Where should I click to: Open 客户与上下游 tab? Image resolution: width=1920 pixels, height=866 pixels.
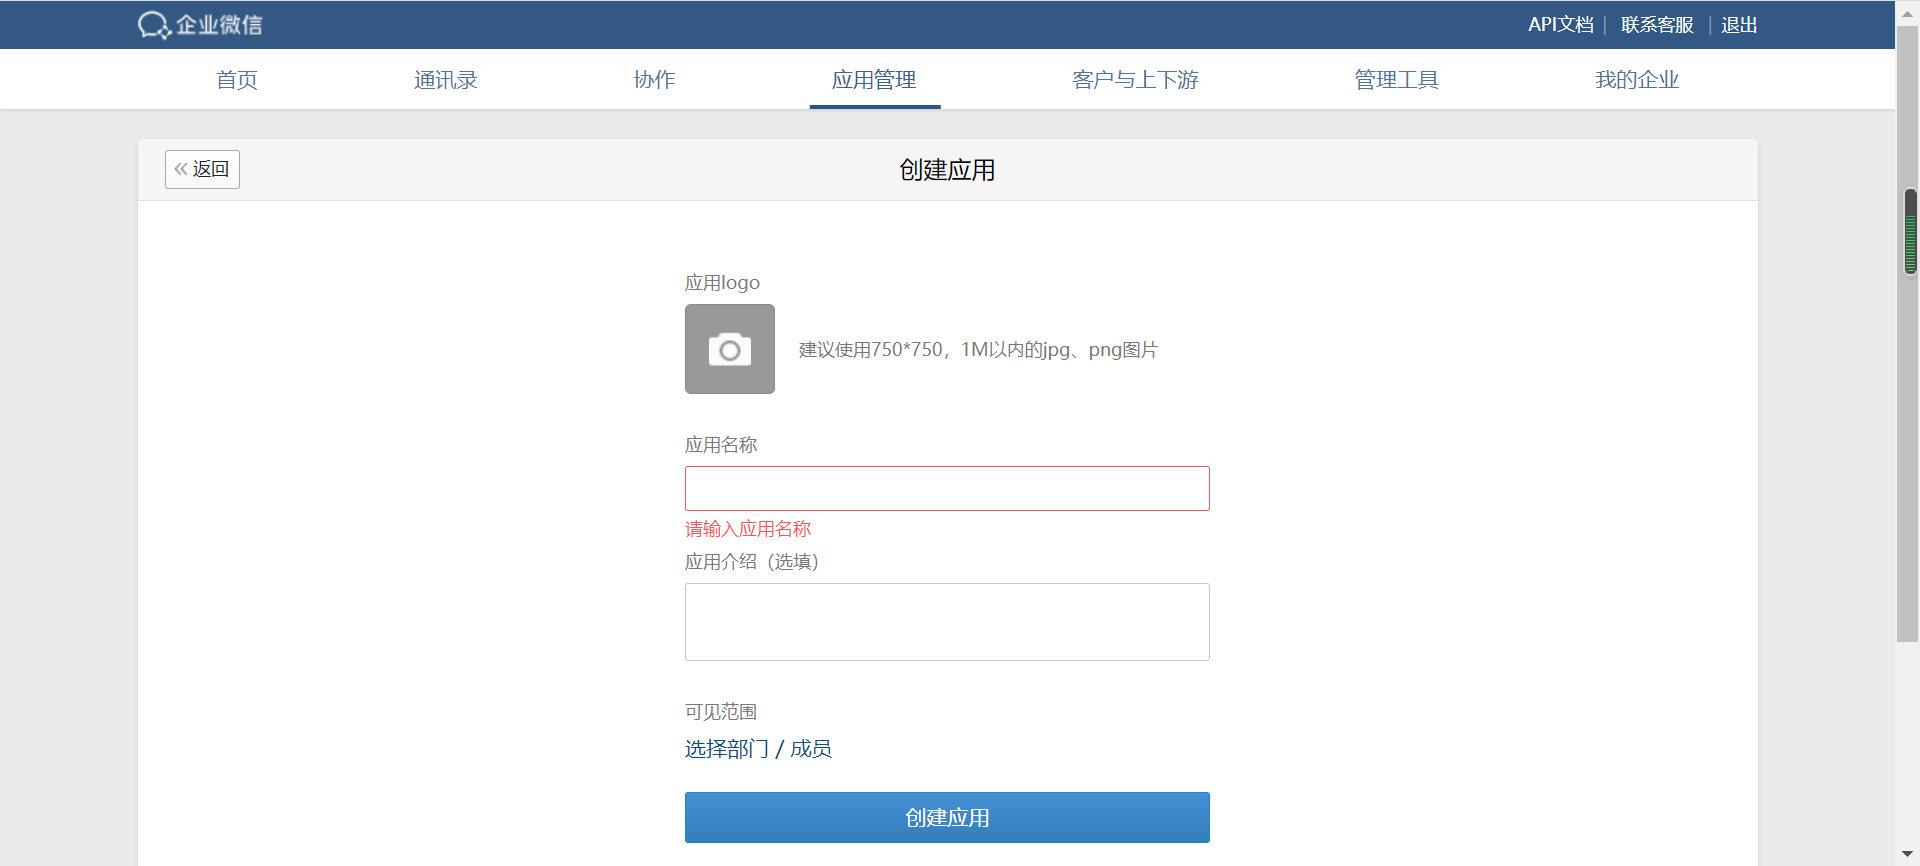click(1135, 80)
